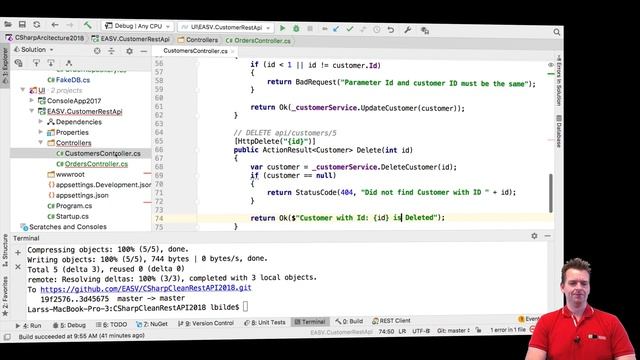Collapse the EASV.CustomerRestApi project node

32,111
